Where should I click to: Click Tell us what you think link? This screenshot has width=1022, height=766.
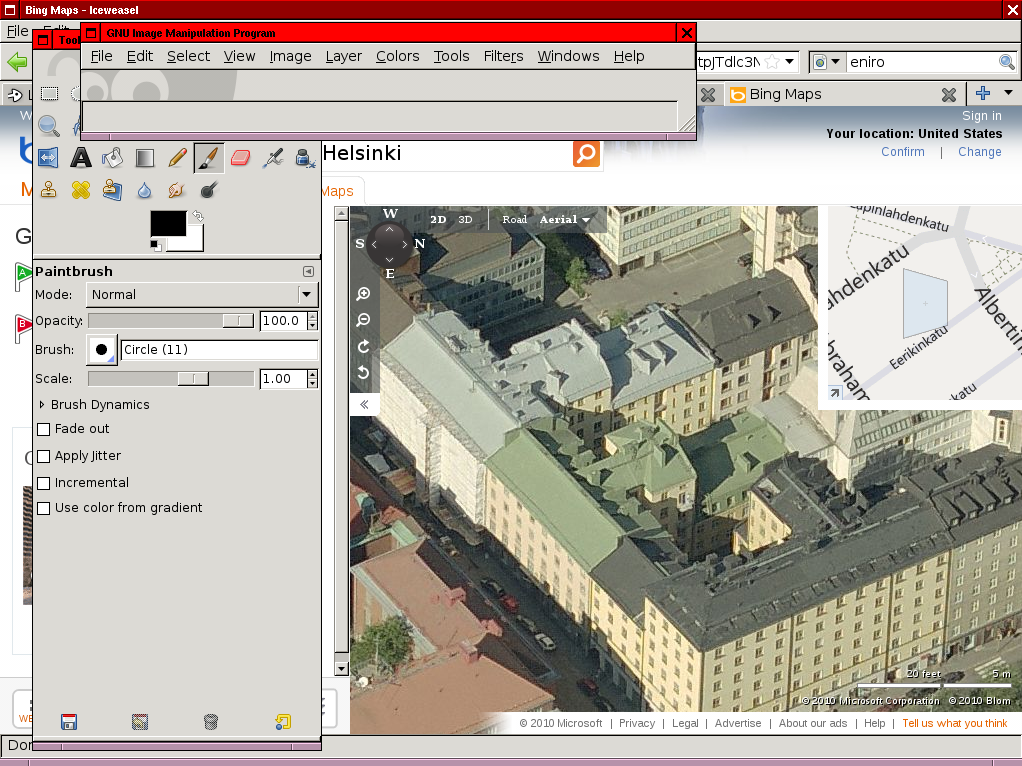tap(955, 723)
